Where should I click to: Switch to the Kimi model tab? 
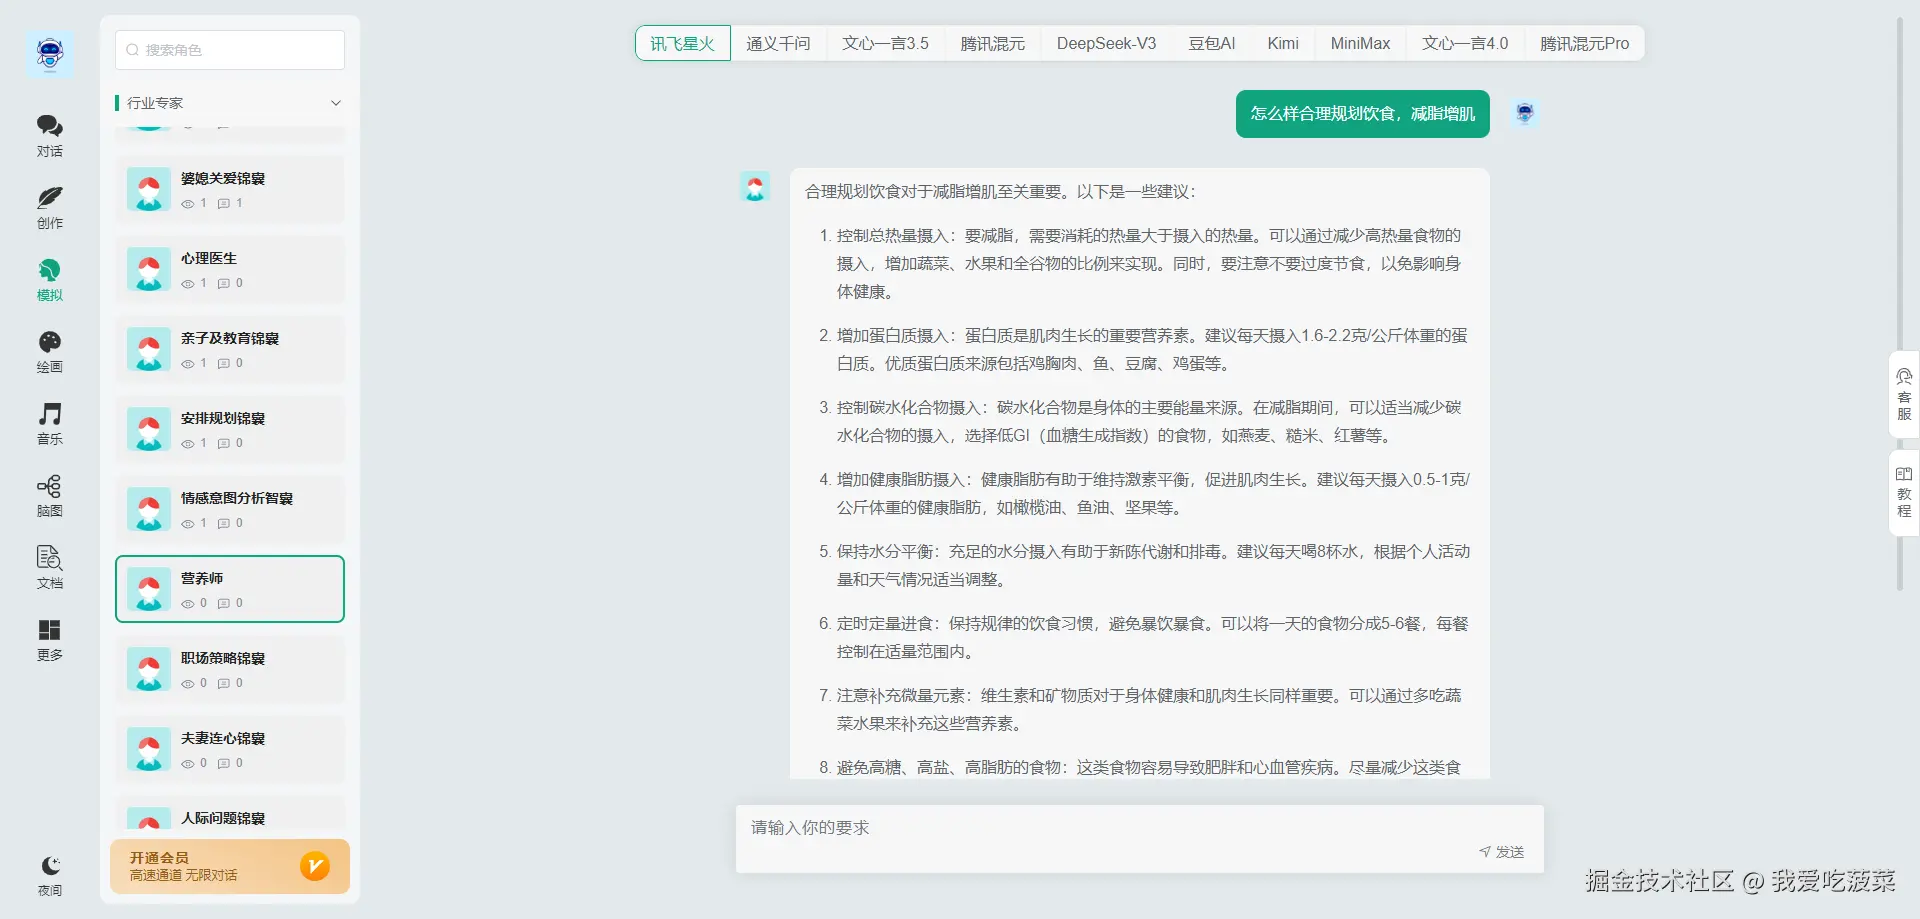(1283, 43)
